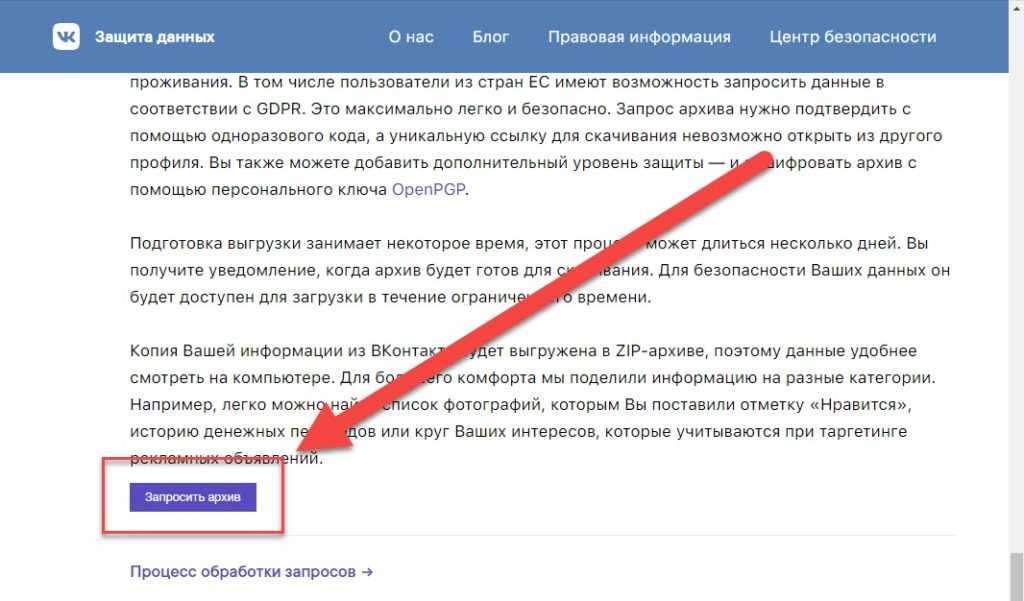1024x601 pixels.
Task: Click the VK logo icon
Action: point(67,37)
